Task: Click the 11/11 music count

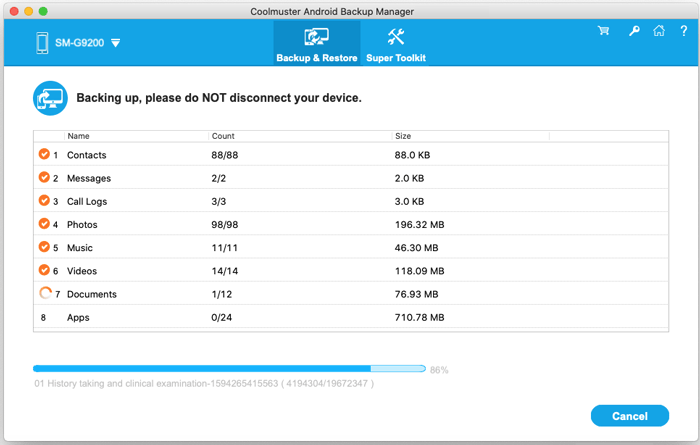Action: pos(225,248)
